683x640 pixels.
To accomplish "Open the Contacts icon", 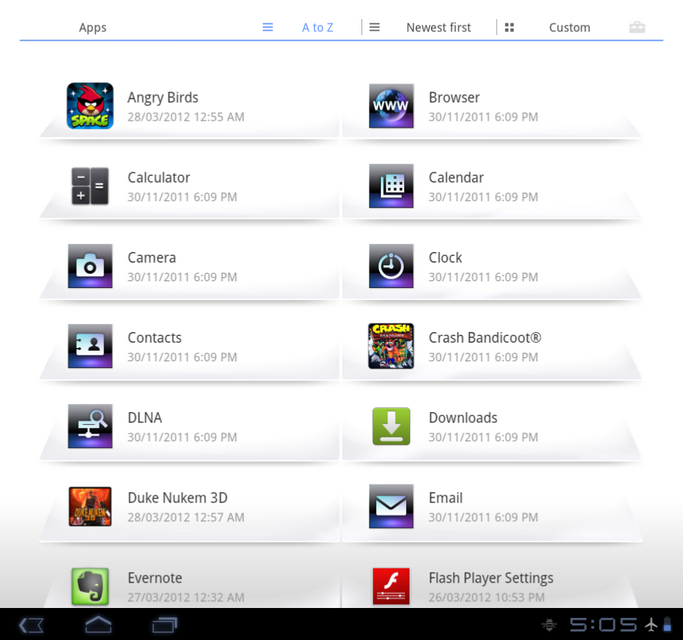I will coord(90,346).
